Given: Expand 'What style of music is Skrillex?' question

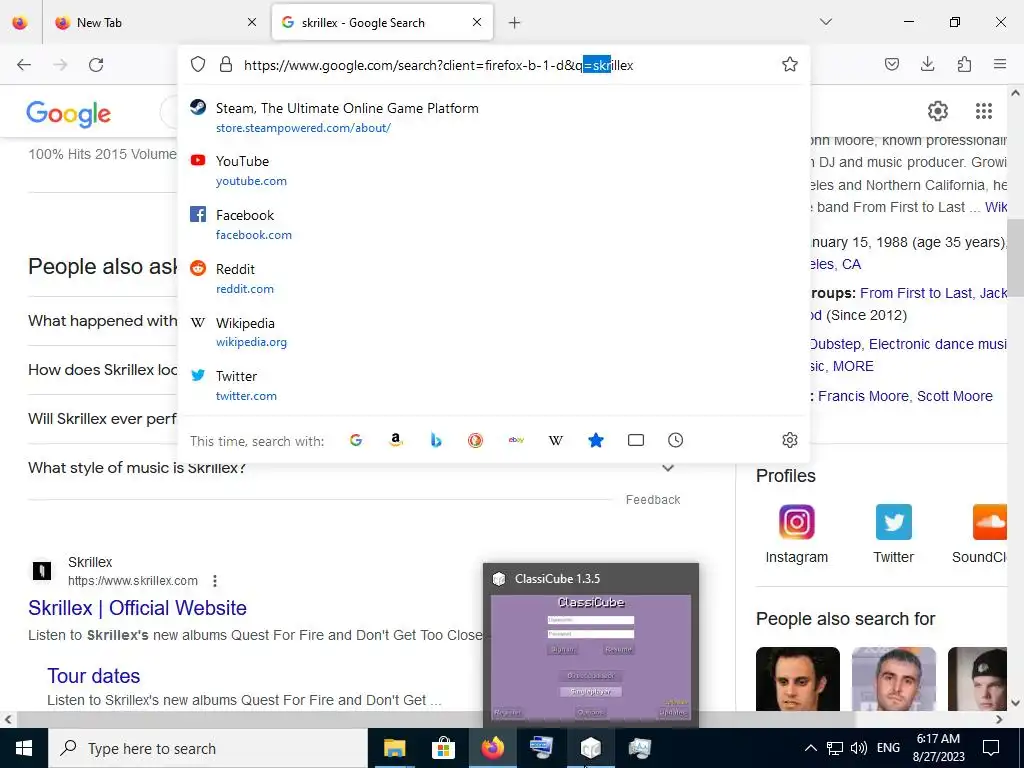Looking at the screenshot, I should tap(354, 468).
